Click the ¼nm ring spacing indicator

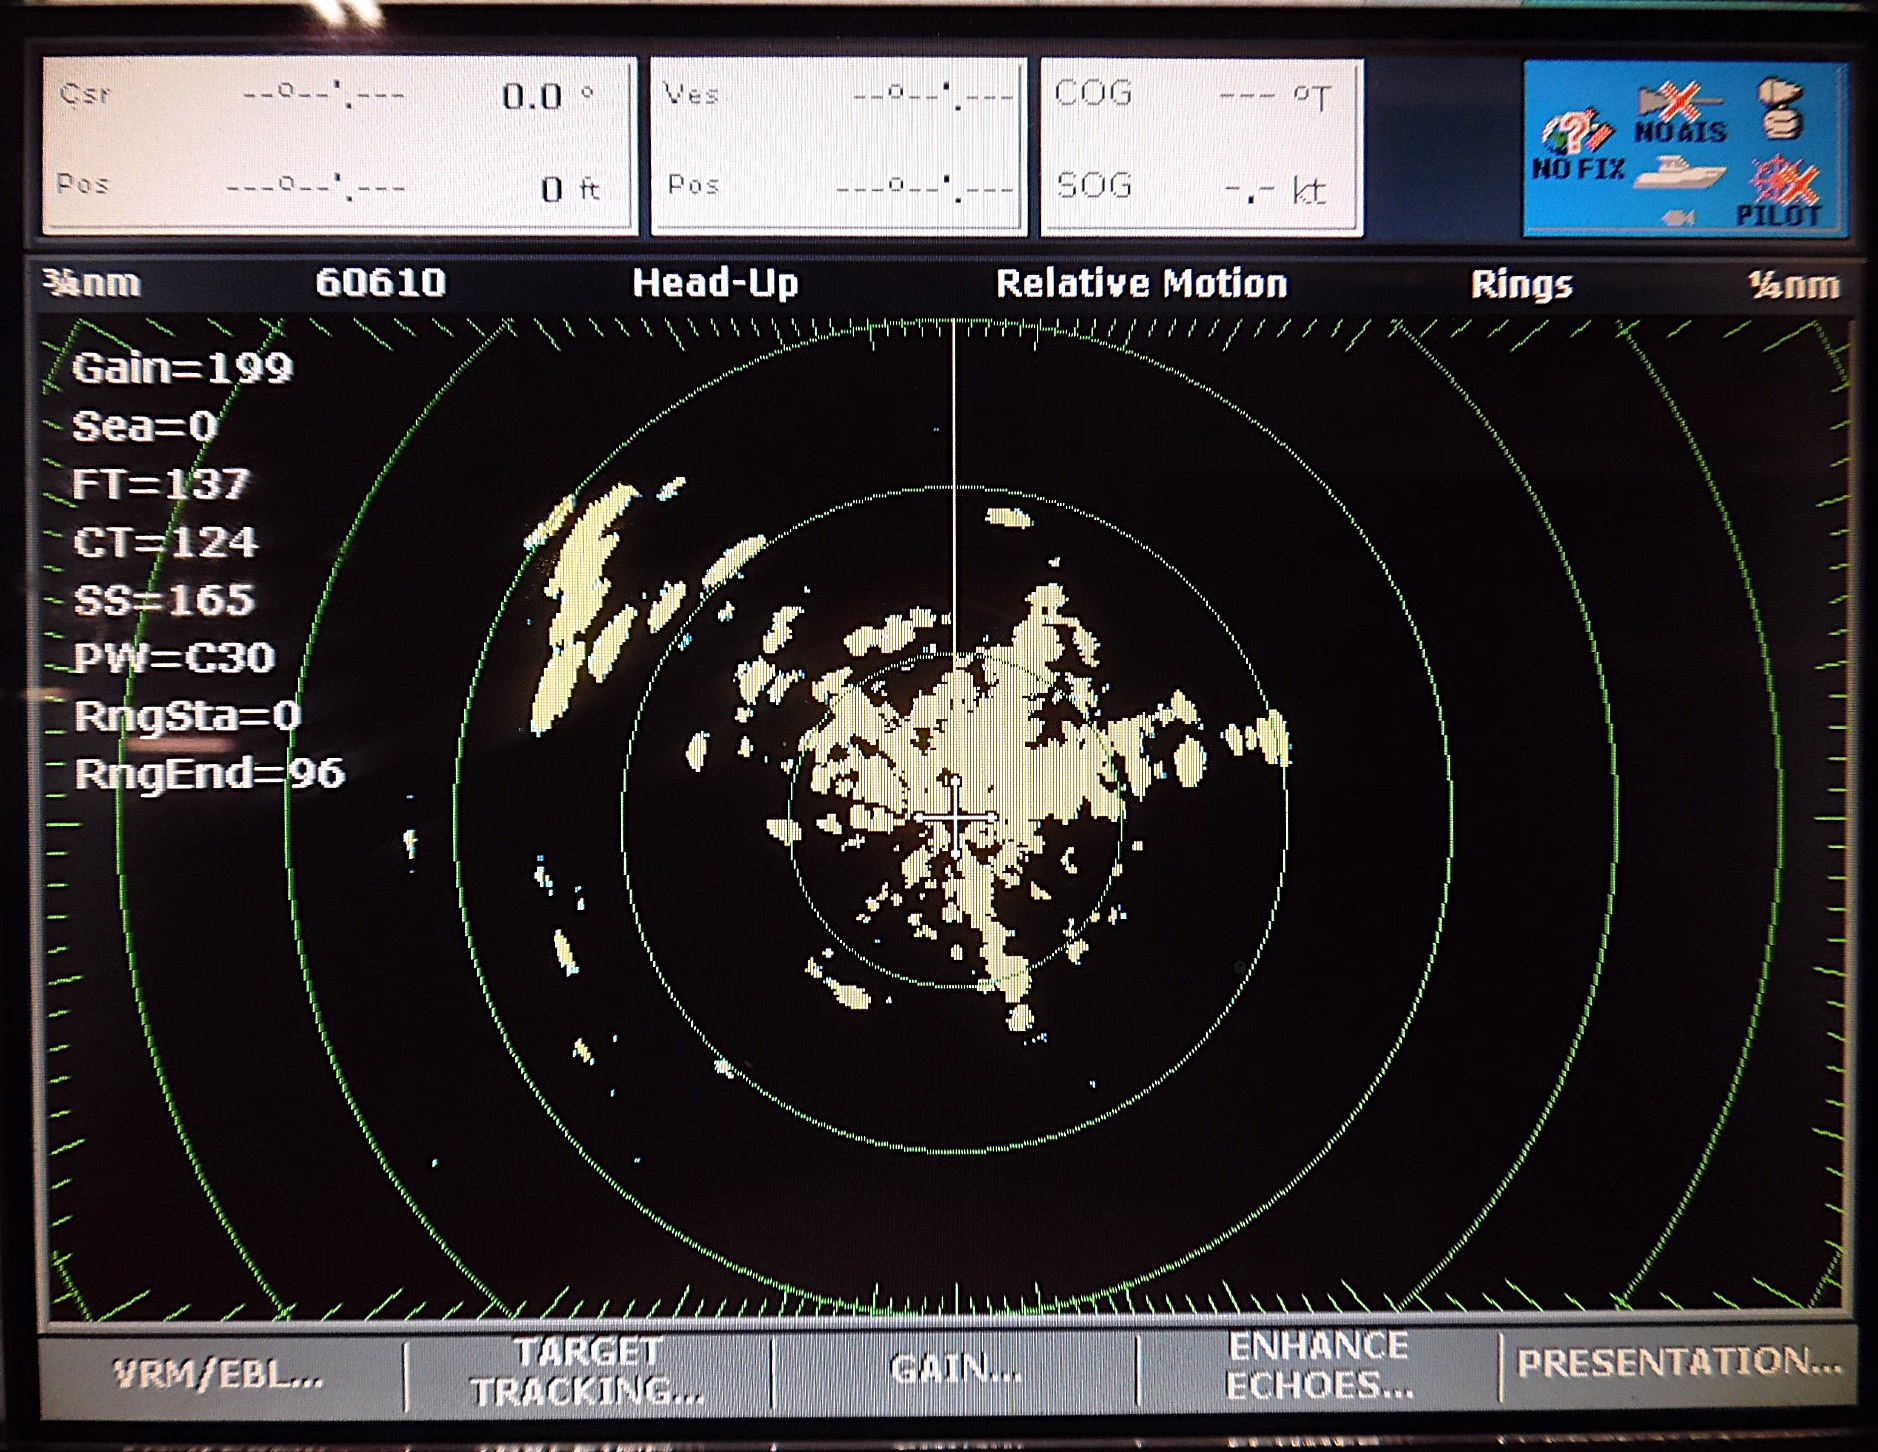1793,286
